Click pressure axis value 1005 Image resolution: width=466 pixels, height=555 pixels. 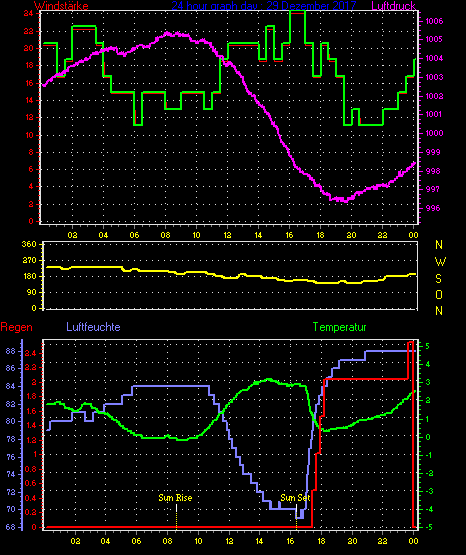pyautogui.click(x=434, y=39)
